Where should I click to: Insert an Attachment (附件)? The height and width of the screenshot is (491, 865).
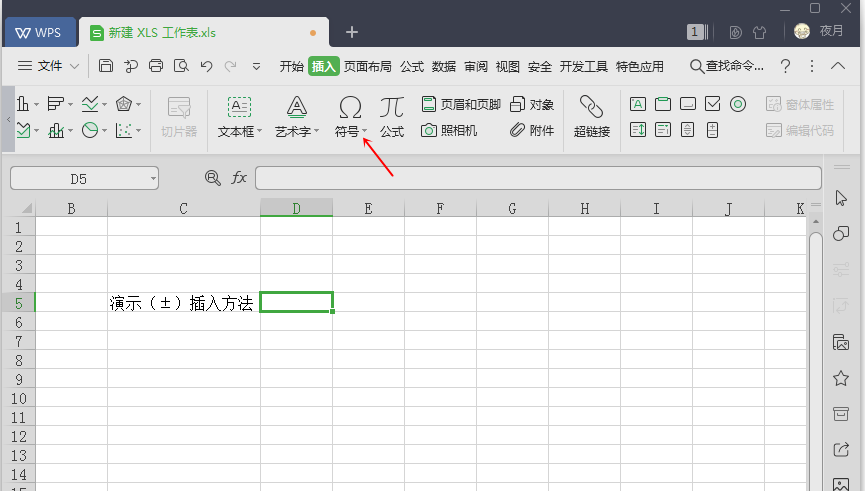532,131
